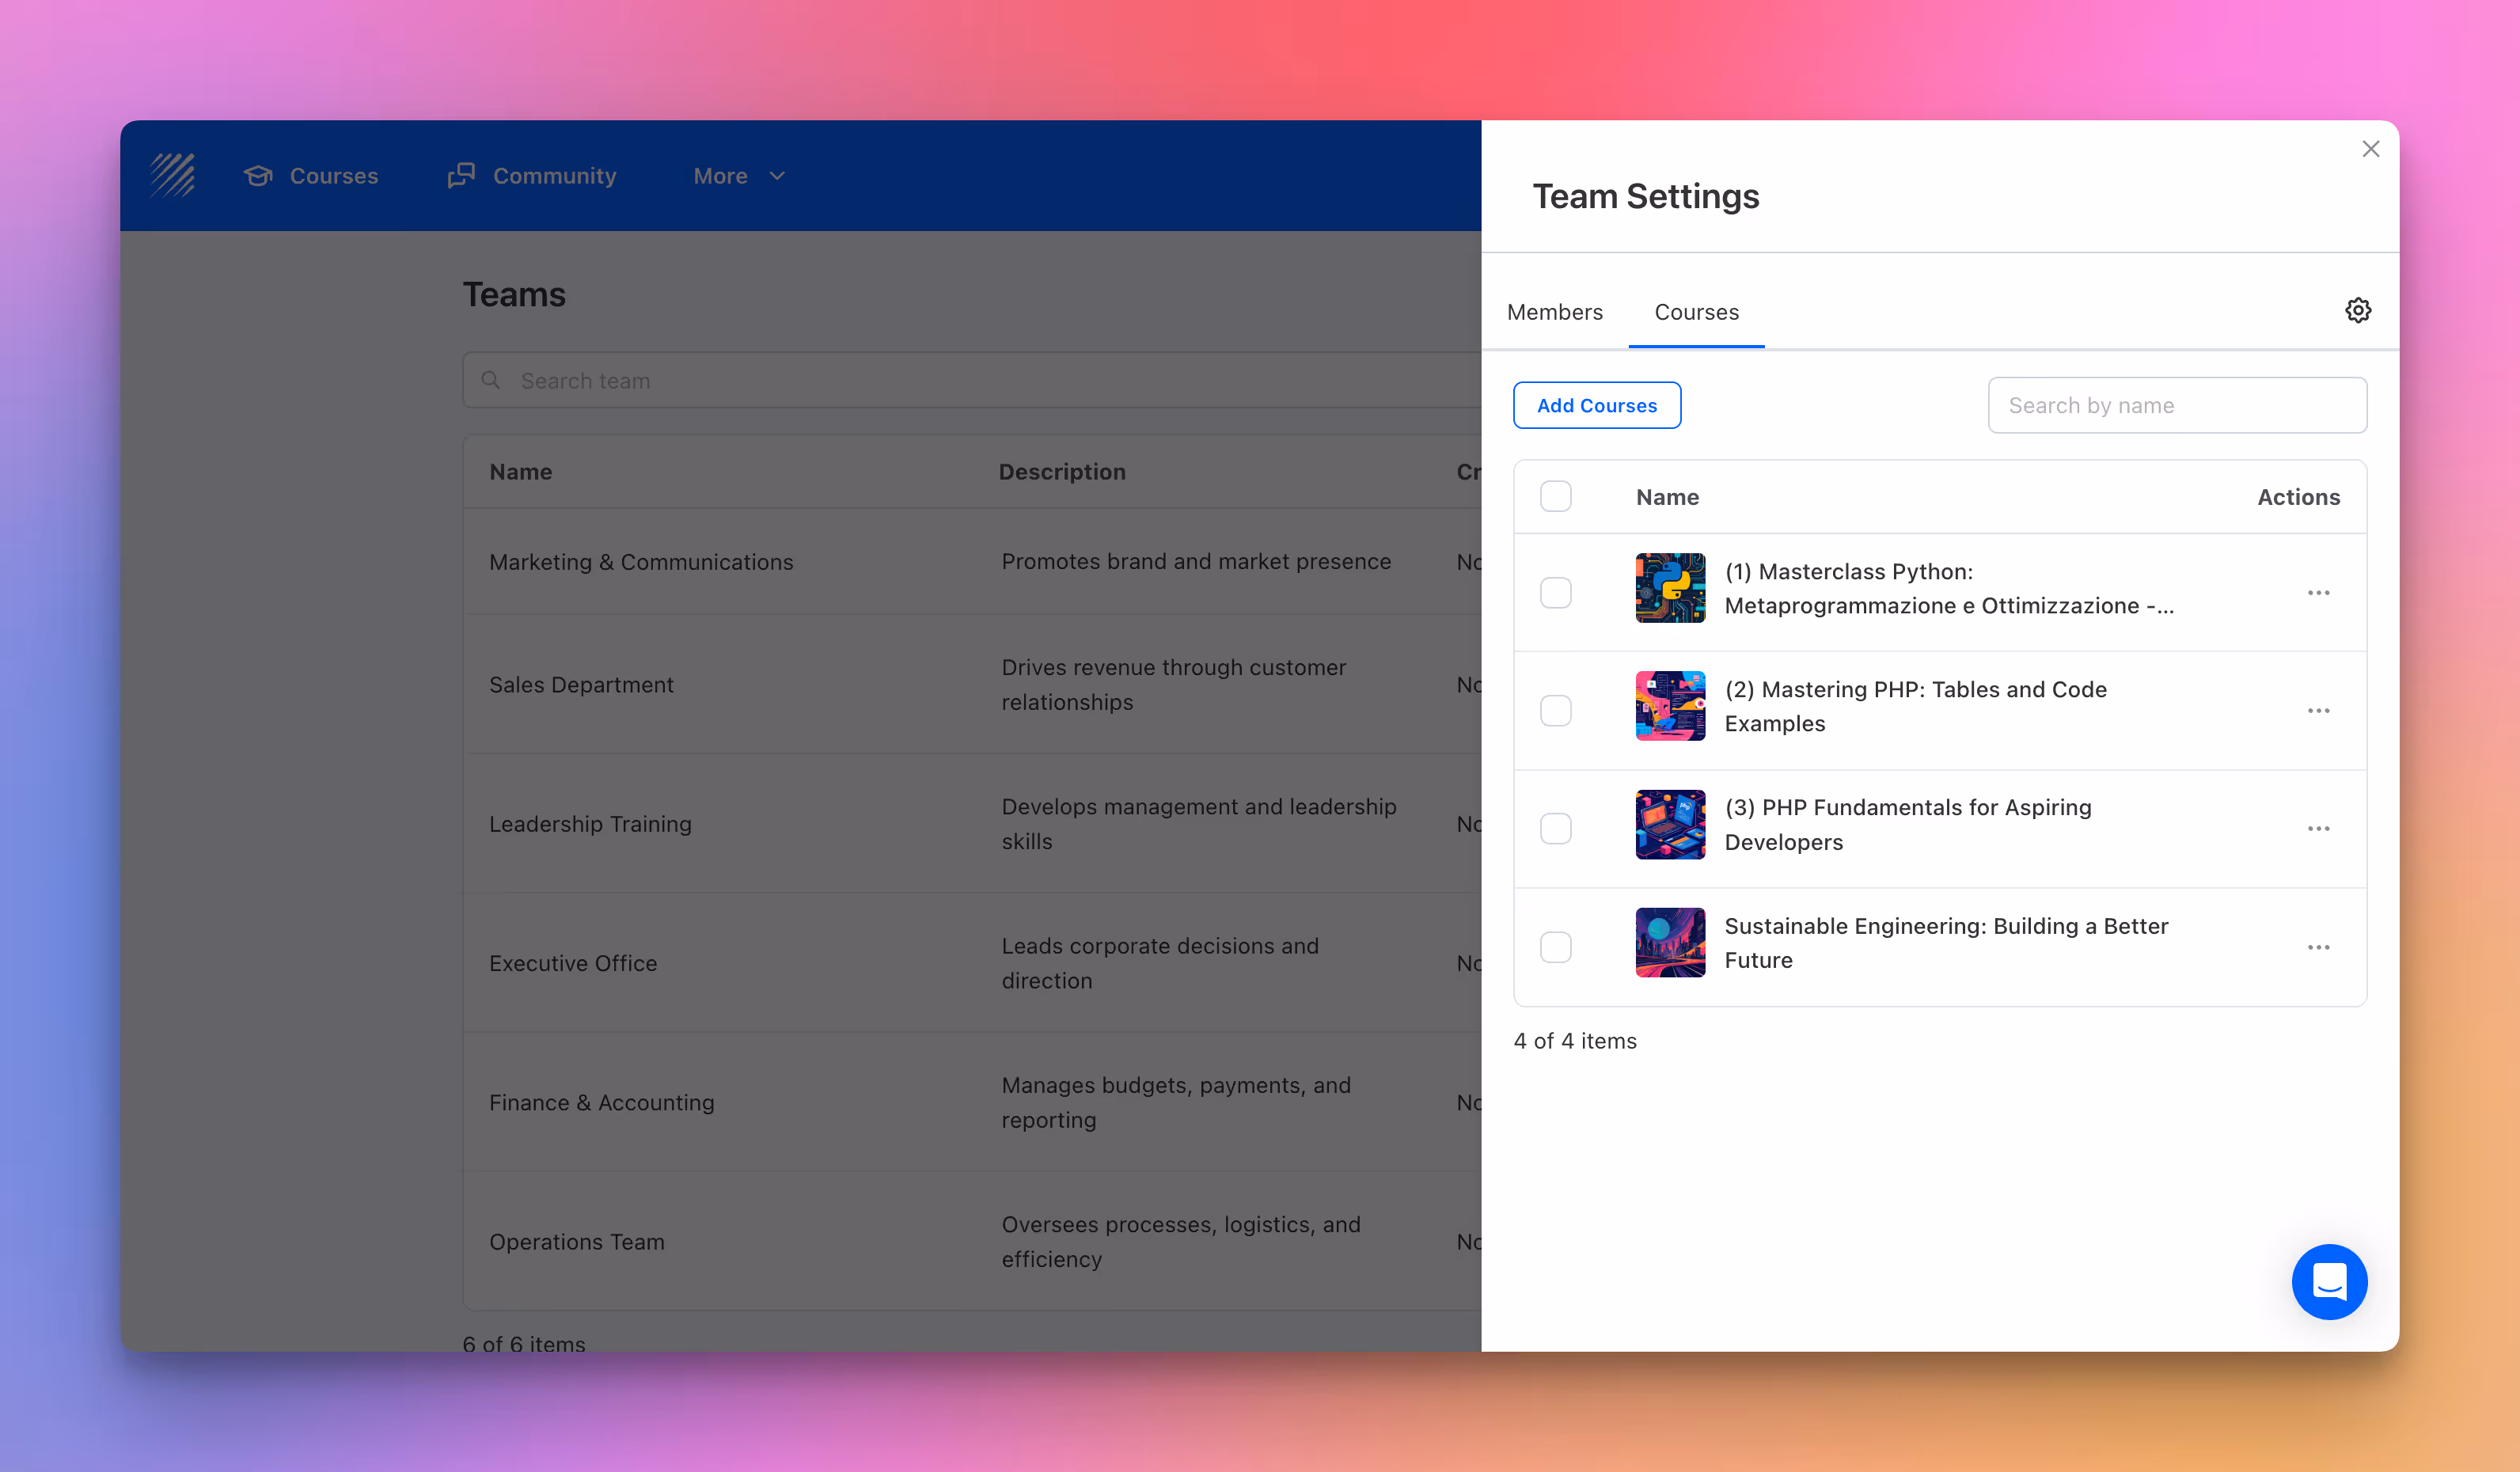
Task: Click the settings gear icon in Team Settings
Action: pos(2357,311)
